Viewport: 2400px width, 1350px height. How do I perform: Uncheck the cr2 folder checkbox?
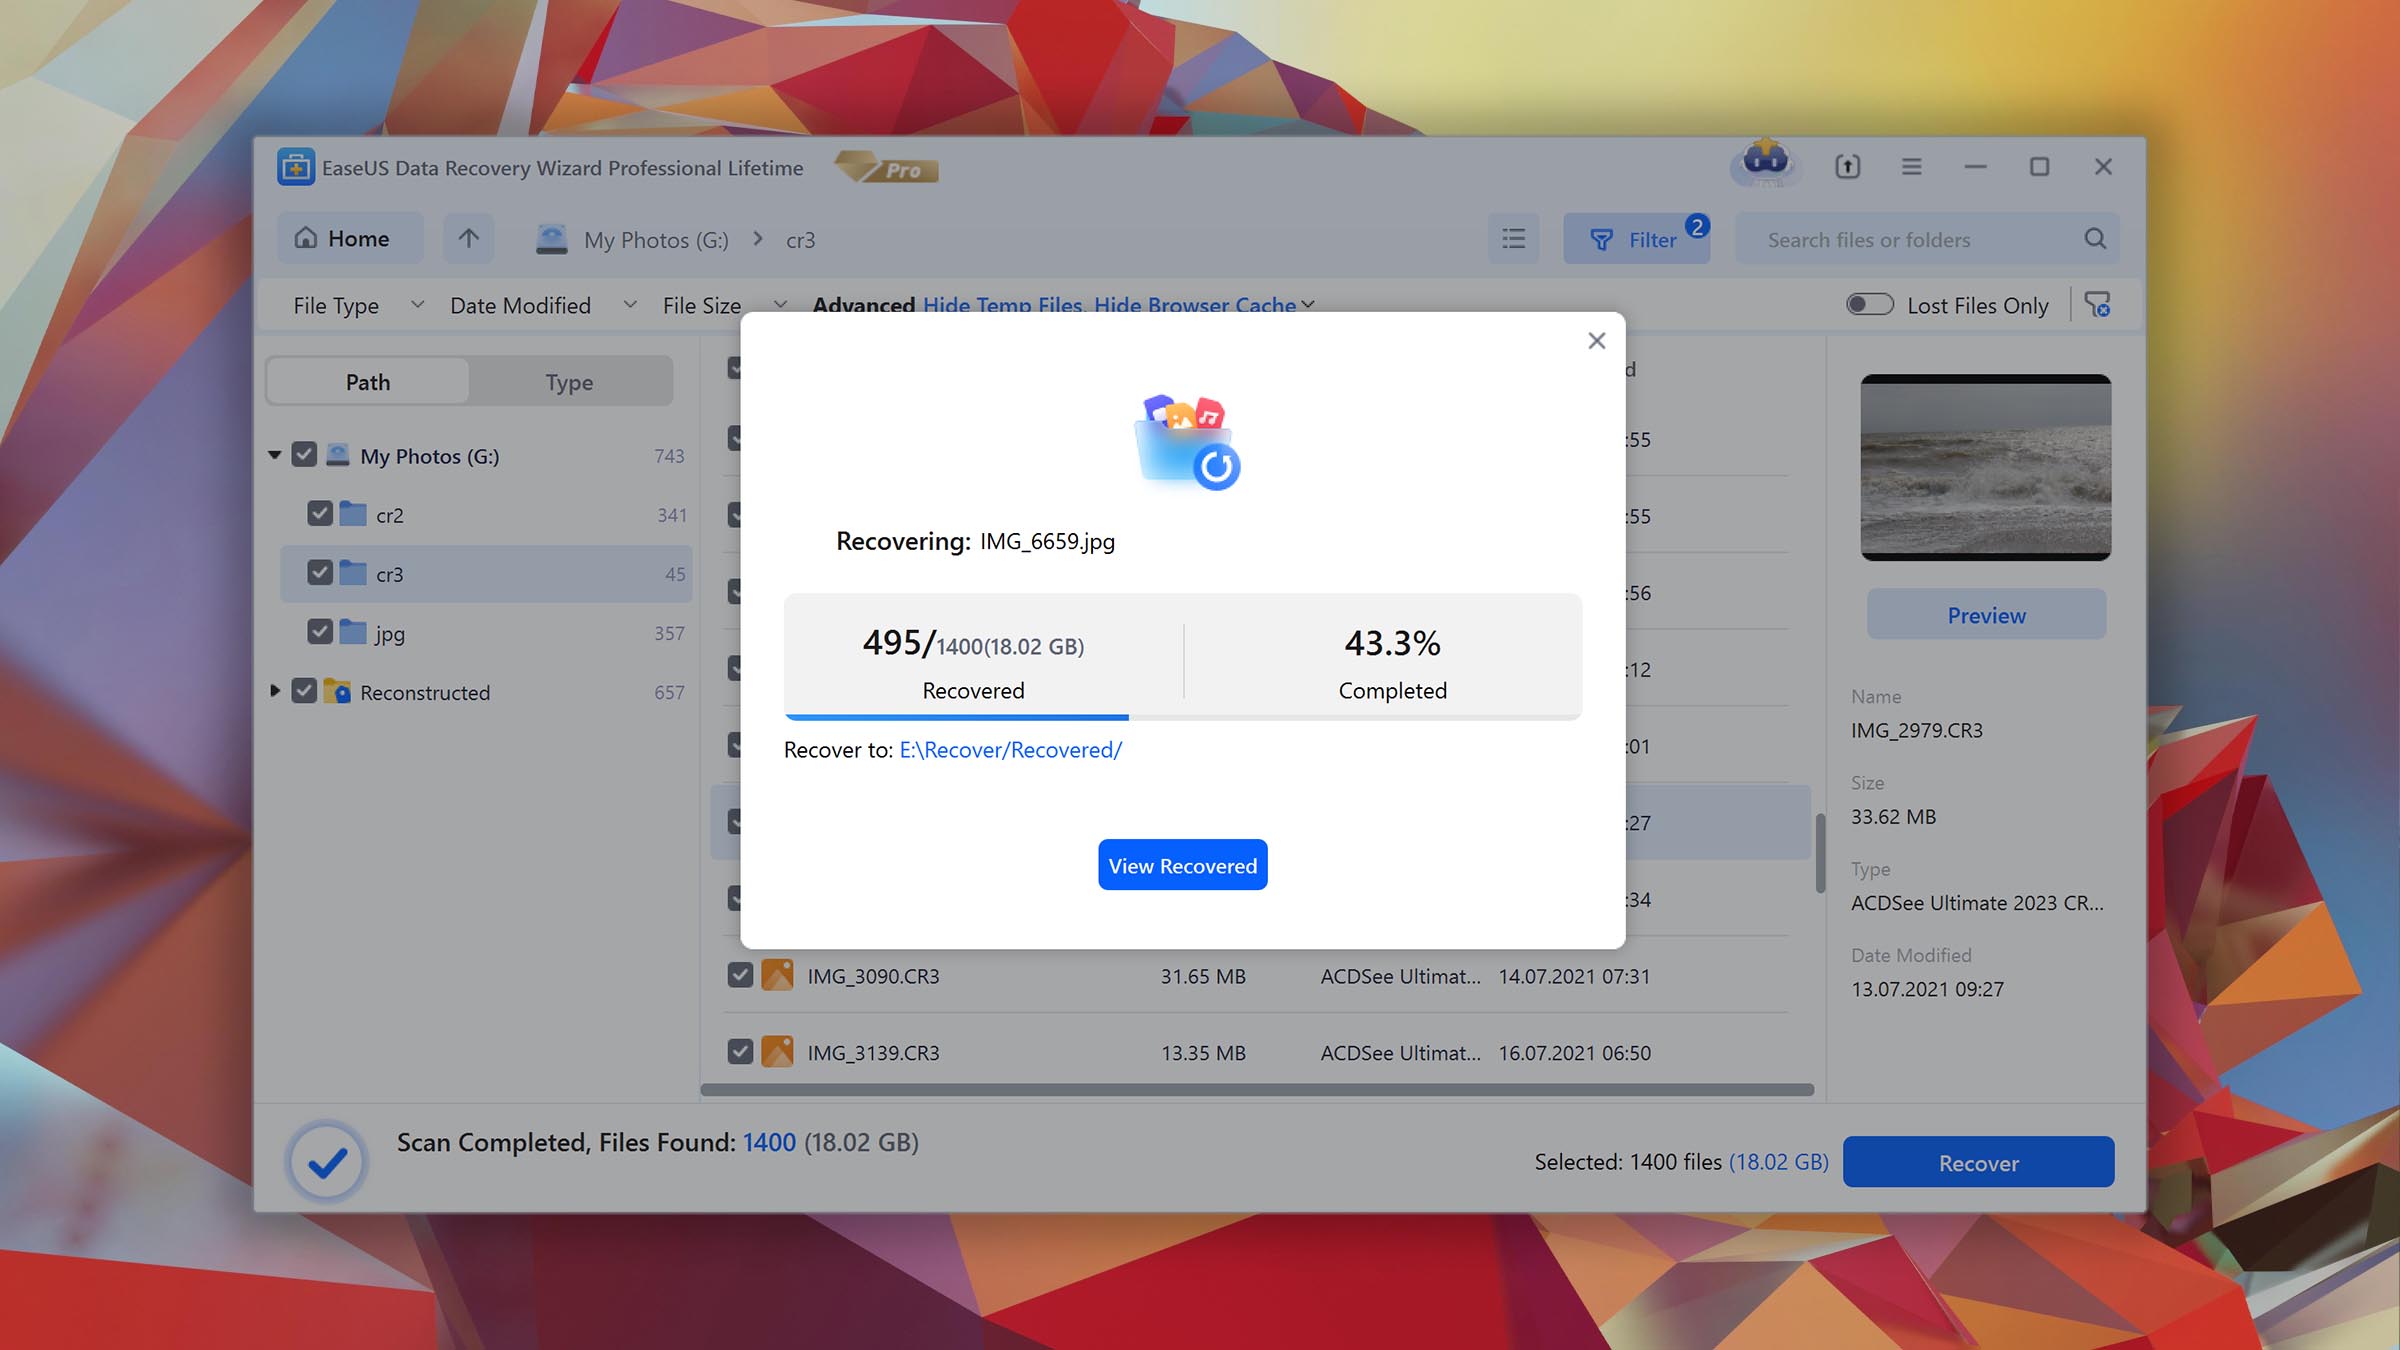(320, 514)
